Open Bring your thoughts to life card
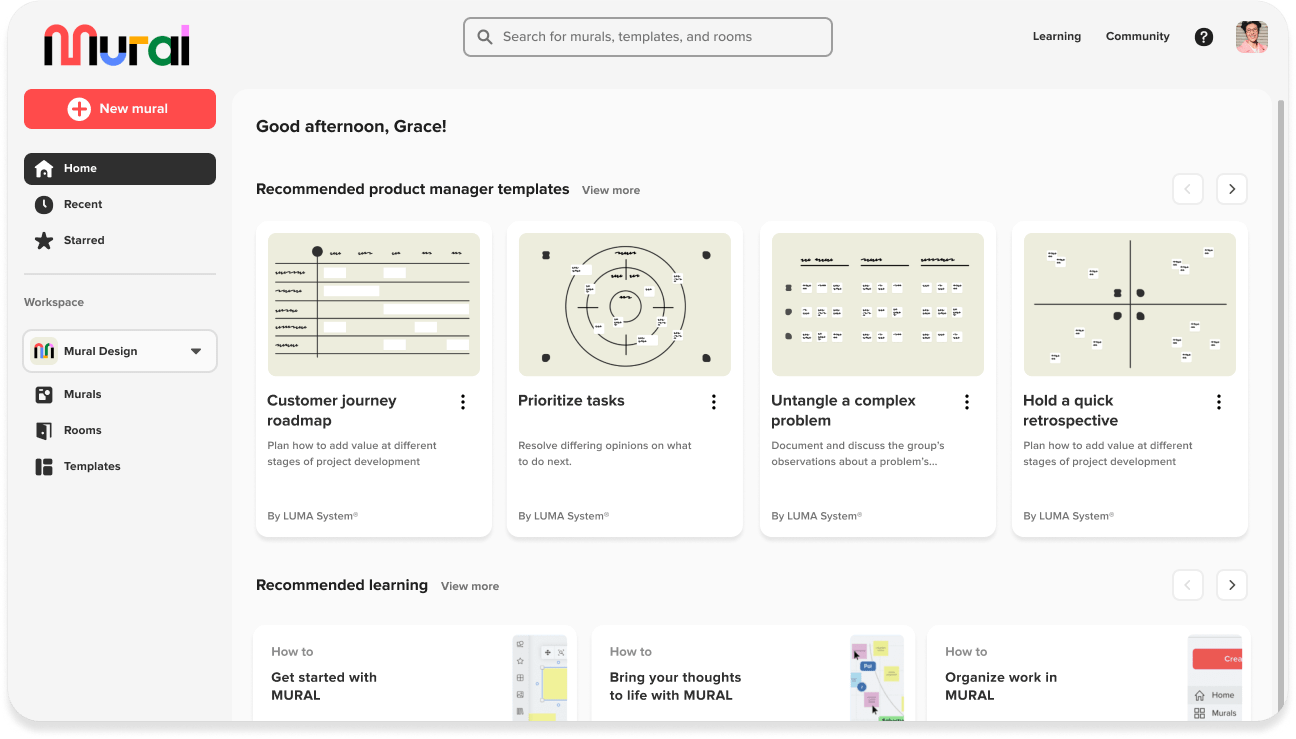The height and width of the screenshot is (739, 1296). point(752,674)
